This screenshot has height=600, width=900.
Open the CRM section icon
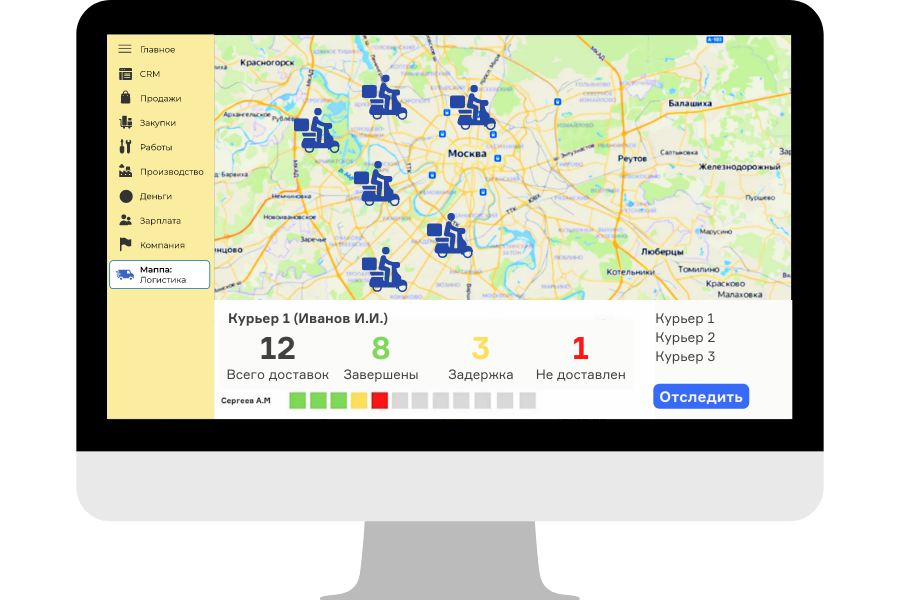coord(125,74)
